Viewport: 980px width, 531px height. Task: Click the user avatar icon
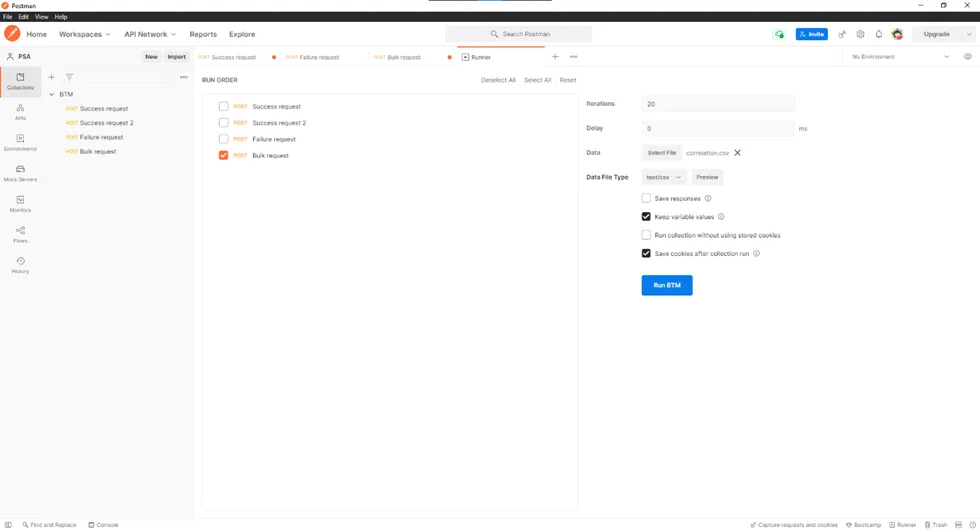898,34
